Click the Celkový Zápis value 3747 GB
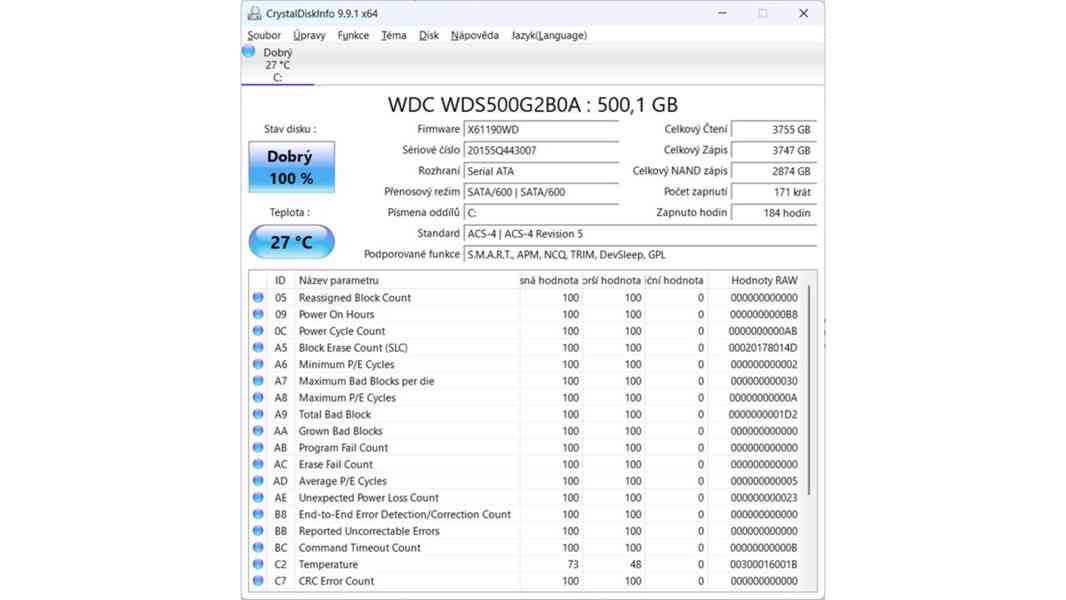Viewport: 1066px width, 600px height. click(x=774, y=150)
